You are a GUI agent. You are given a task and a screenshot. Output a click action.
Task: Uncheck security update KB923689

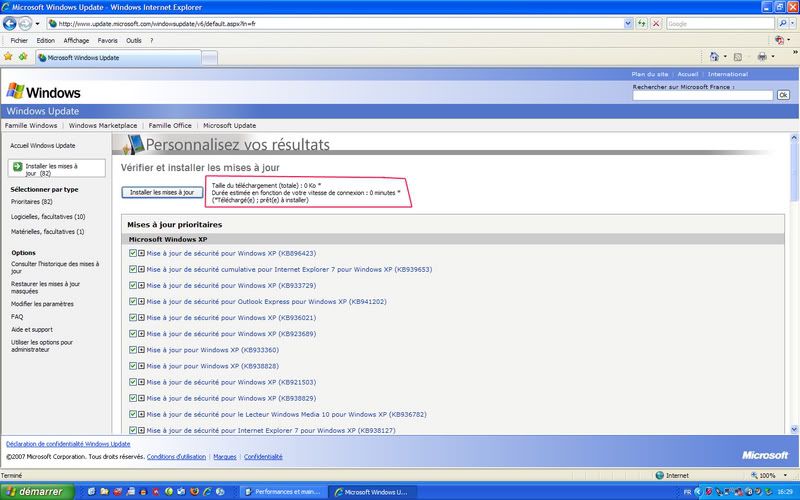click(x=133, y=334)
